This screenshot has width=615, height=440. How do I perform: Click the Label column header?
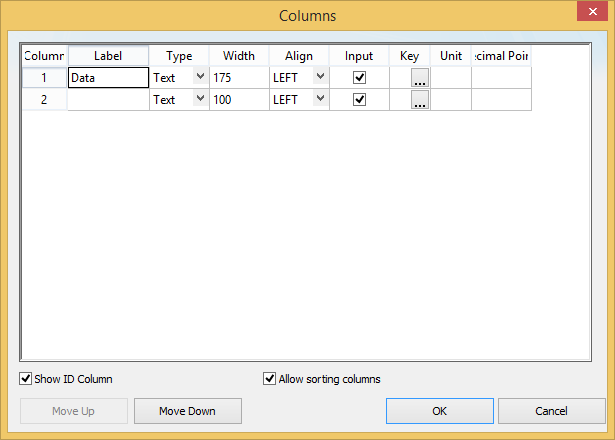[108, 56]
